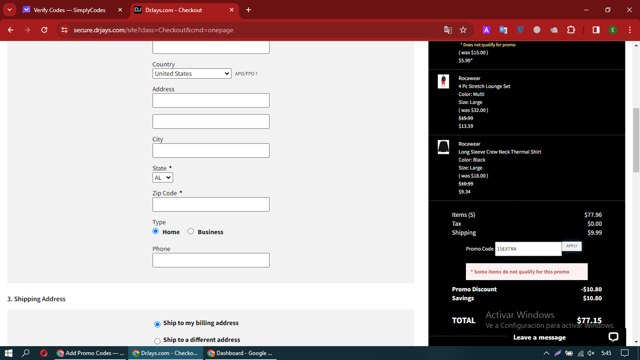Click the Promo Discount -$10.80 value
This screenshot has width=640, height=360.
tap(591, 289)
